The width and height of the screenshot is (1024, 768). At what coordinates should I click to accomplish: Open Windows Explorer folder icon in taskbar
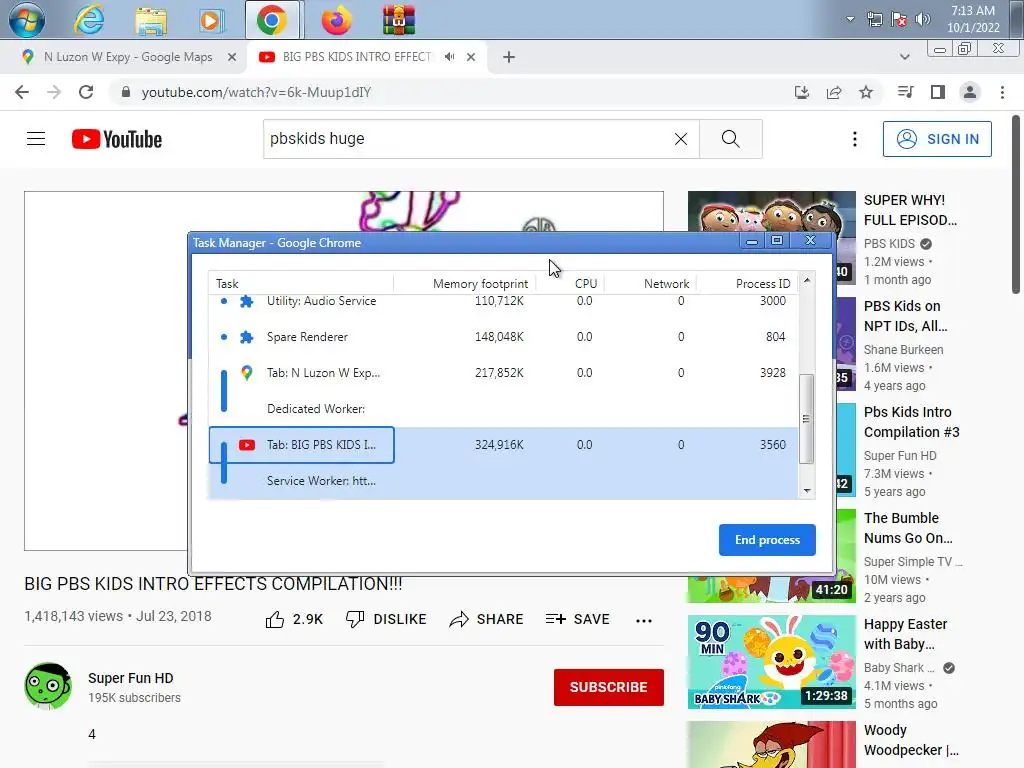[x=151, y=21]
